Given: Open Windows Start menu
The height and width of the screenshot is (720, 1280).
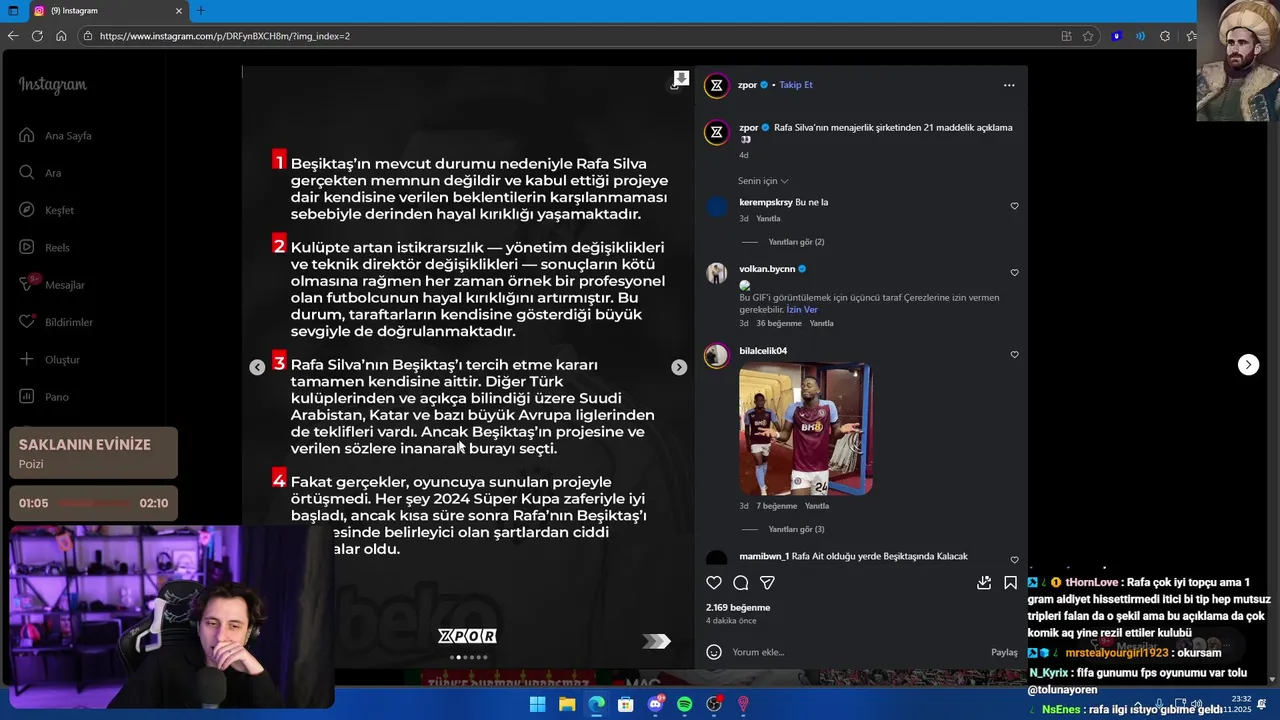Looking at the screenshot, I should click(537, 704).
